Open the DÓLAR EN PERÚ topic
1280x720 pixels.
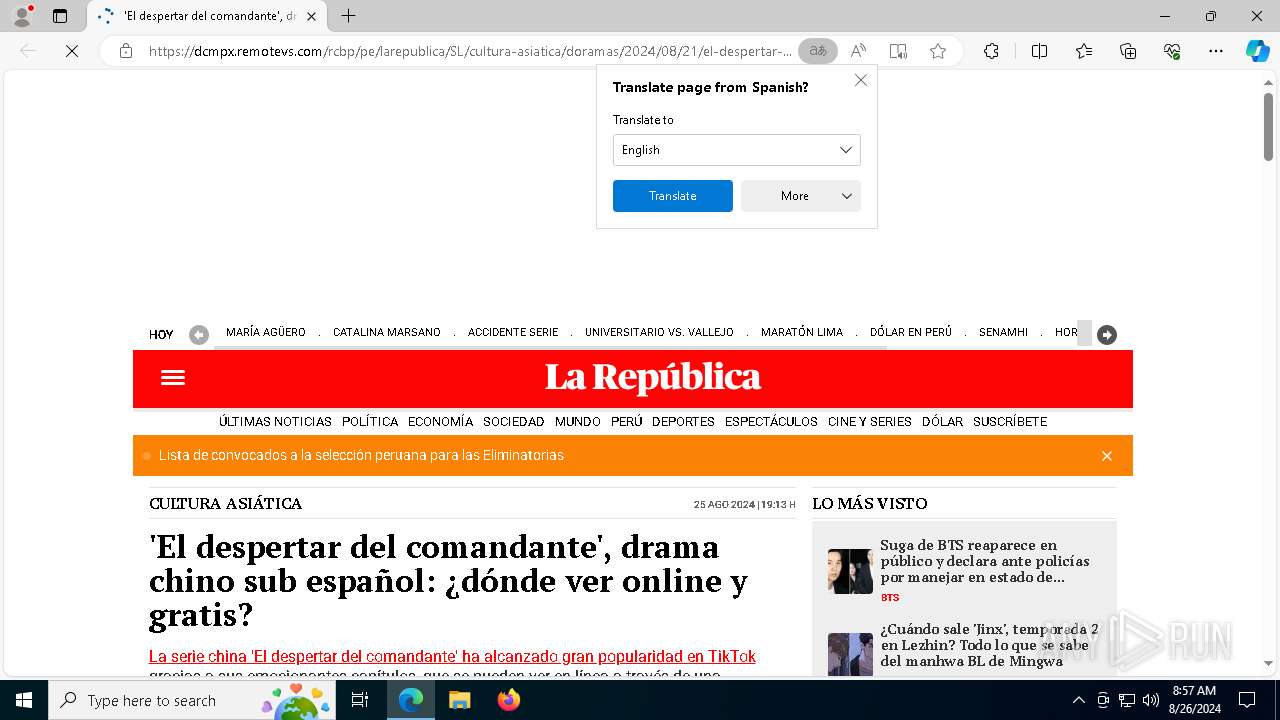[911, 332]
